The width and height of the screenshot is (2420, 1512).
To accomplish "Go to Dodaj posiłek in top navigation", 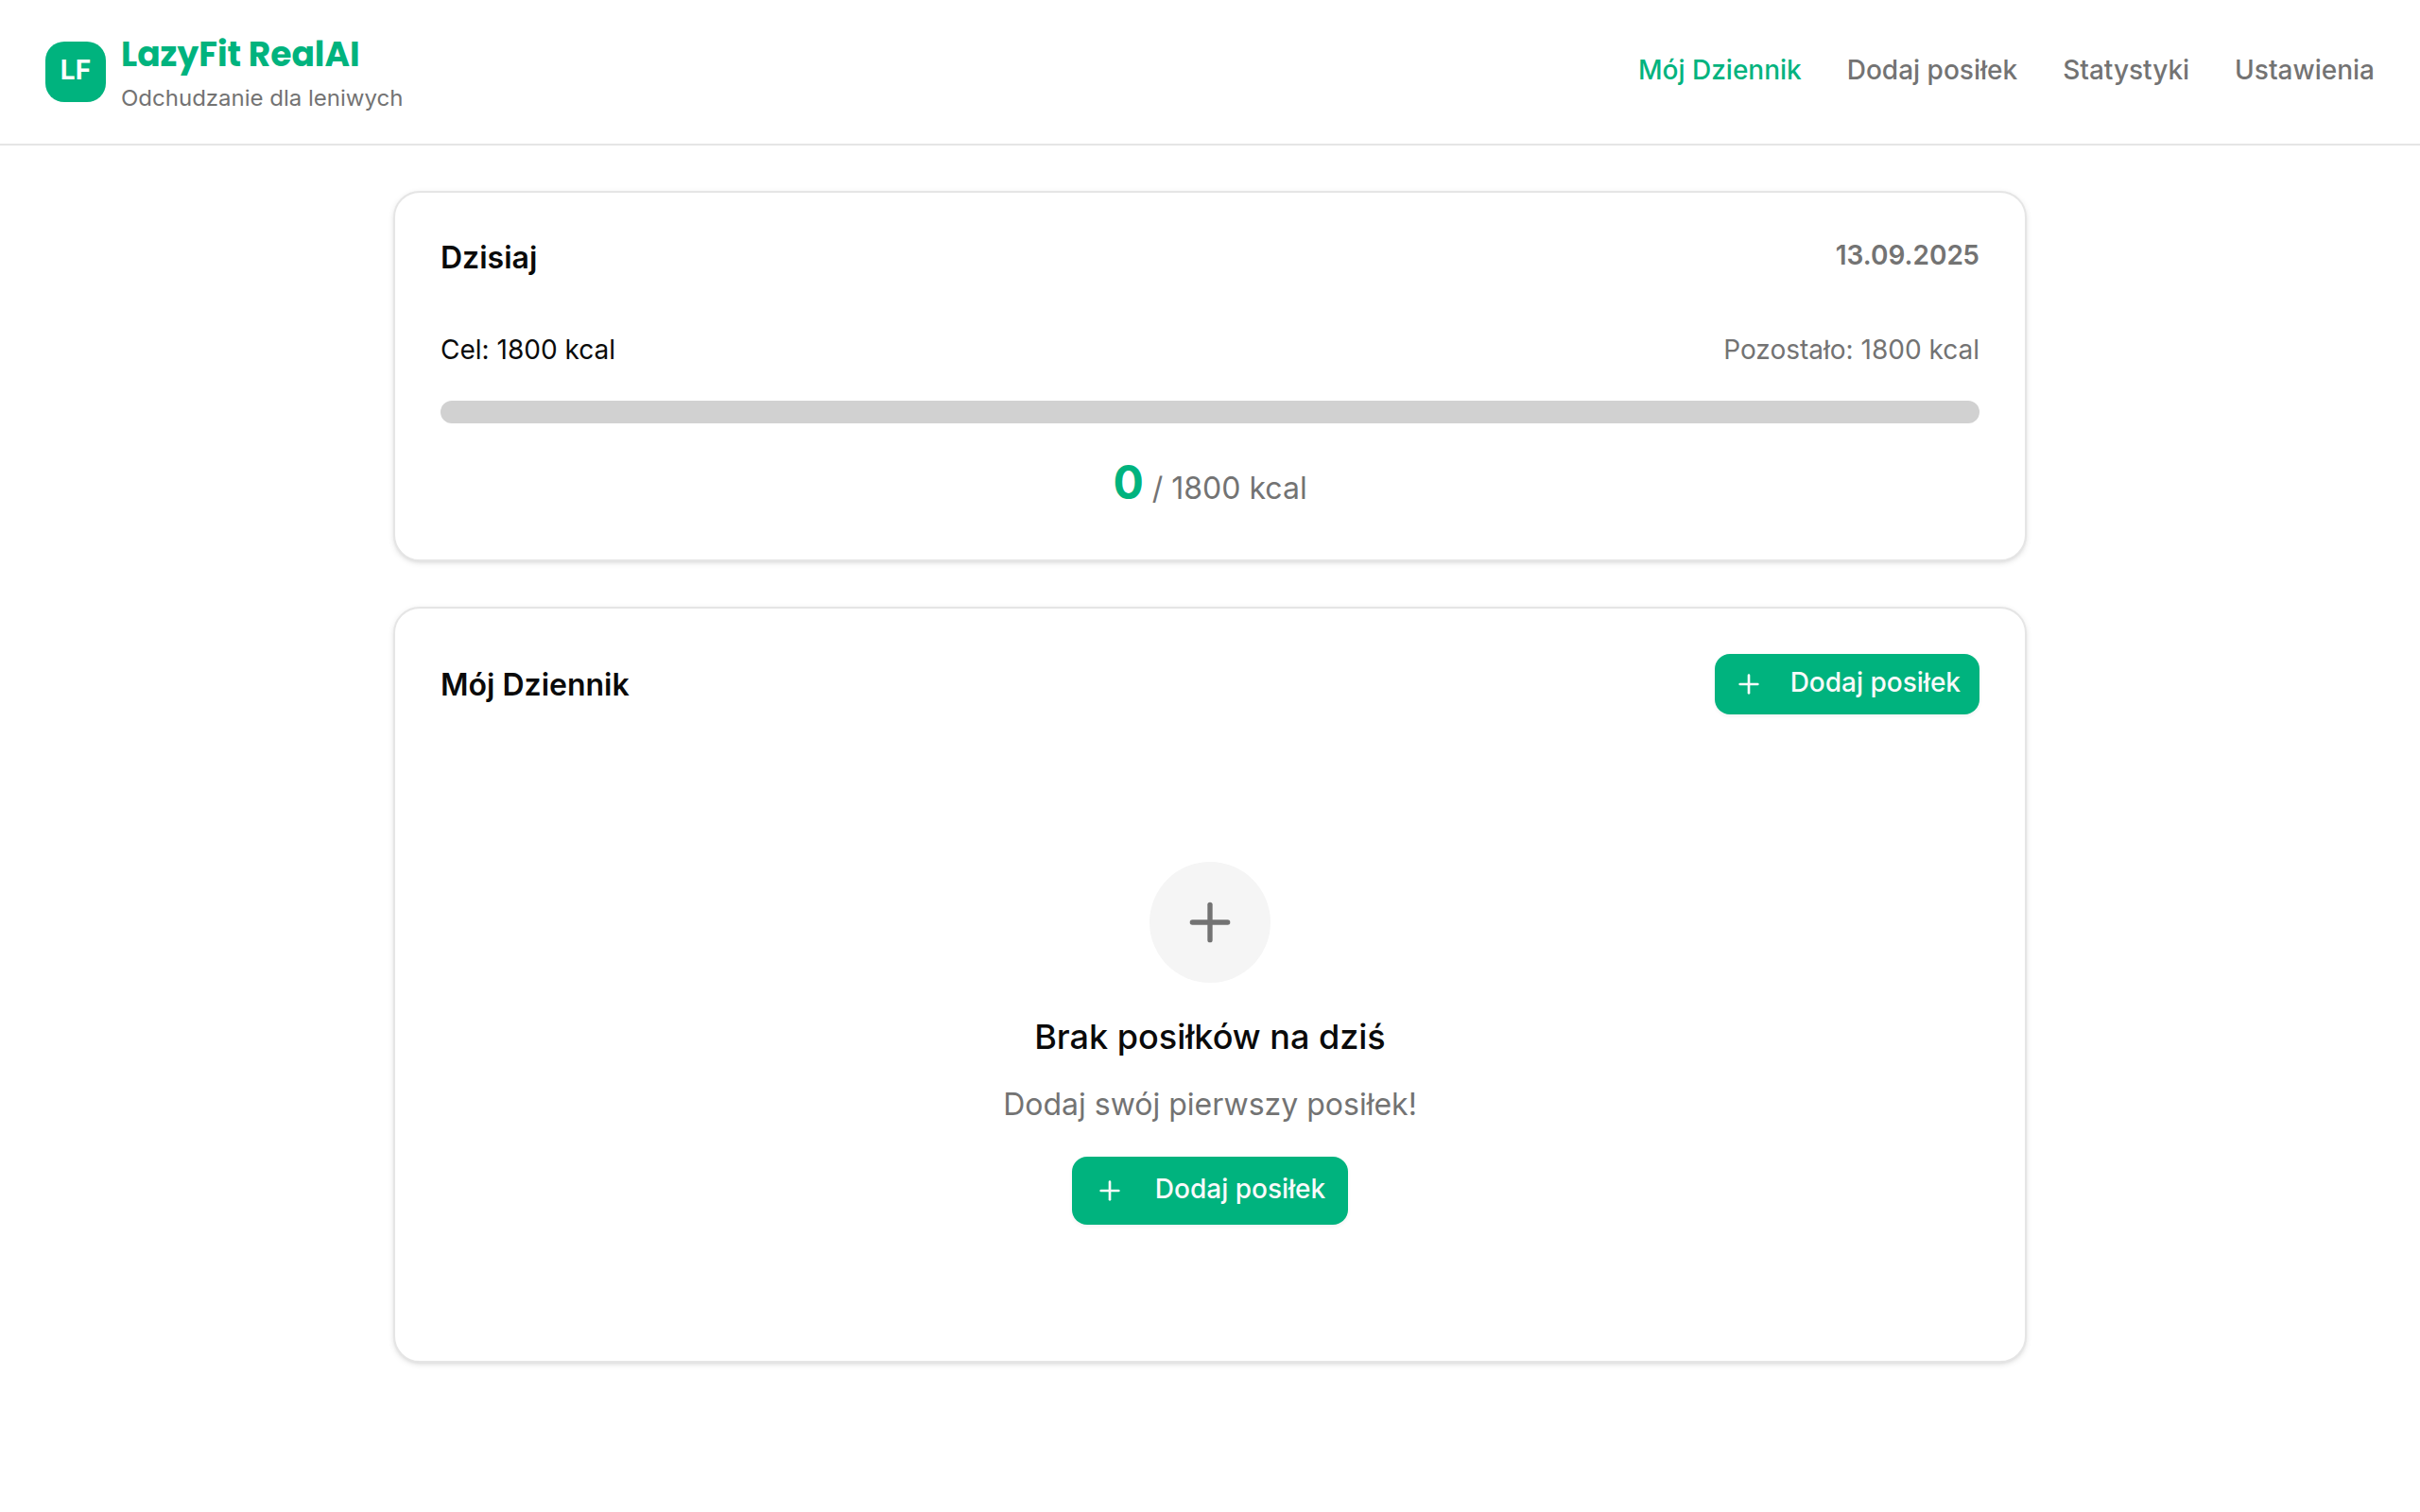I will [1931, 70].
